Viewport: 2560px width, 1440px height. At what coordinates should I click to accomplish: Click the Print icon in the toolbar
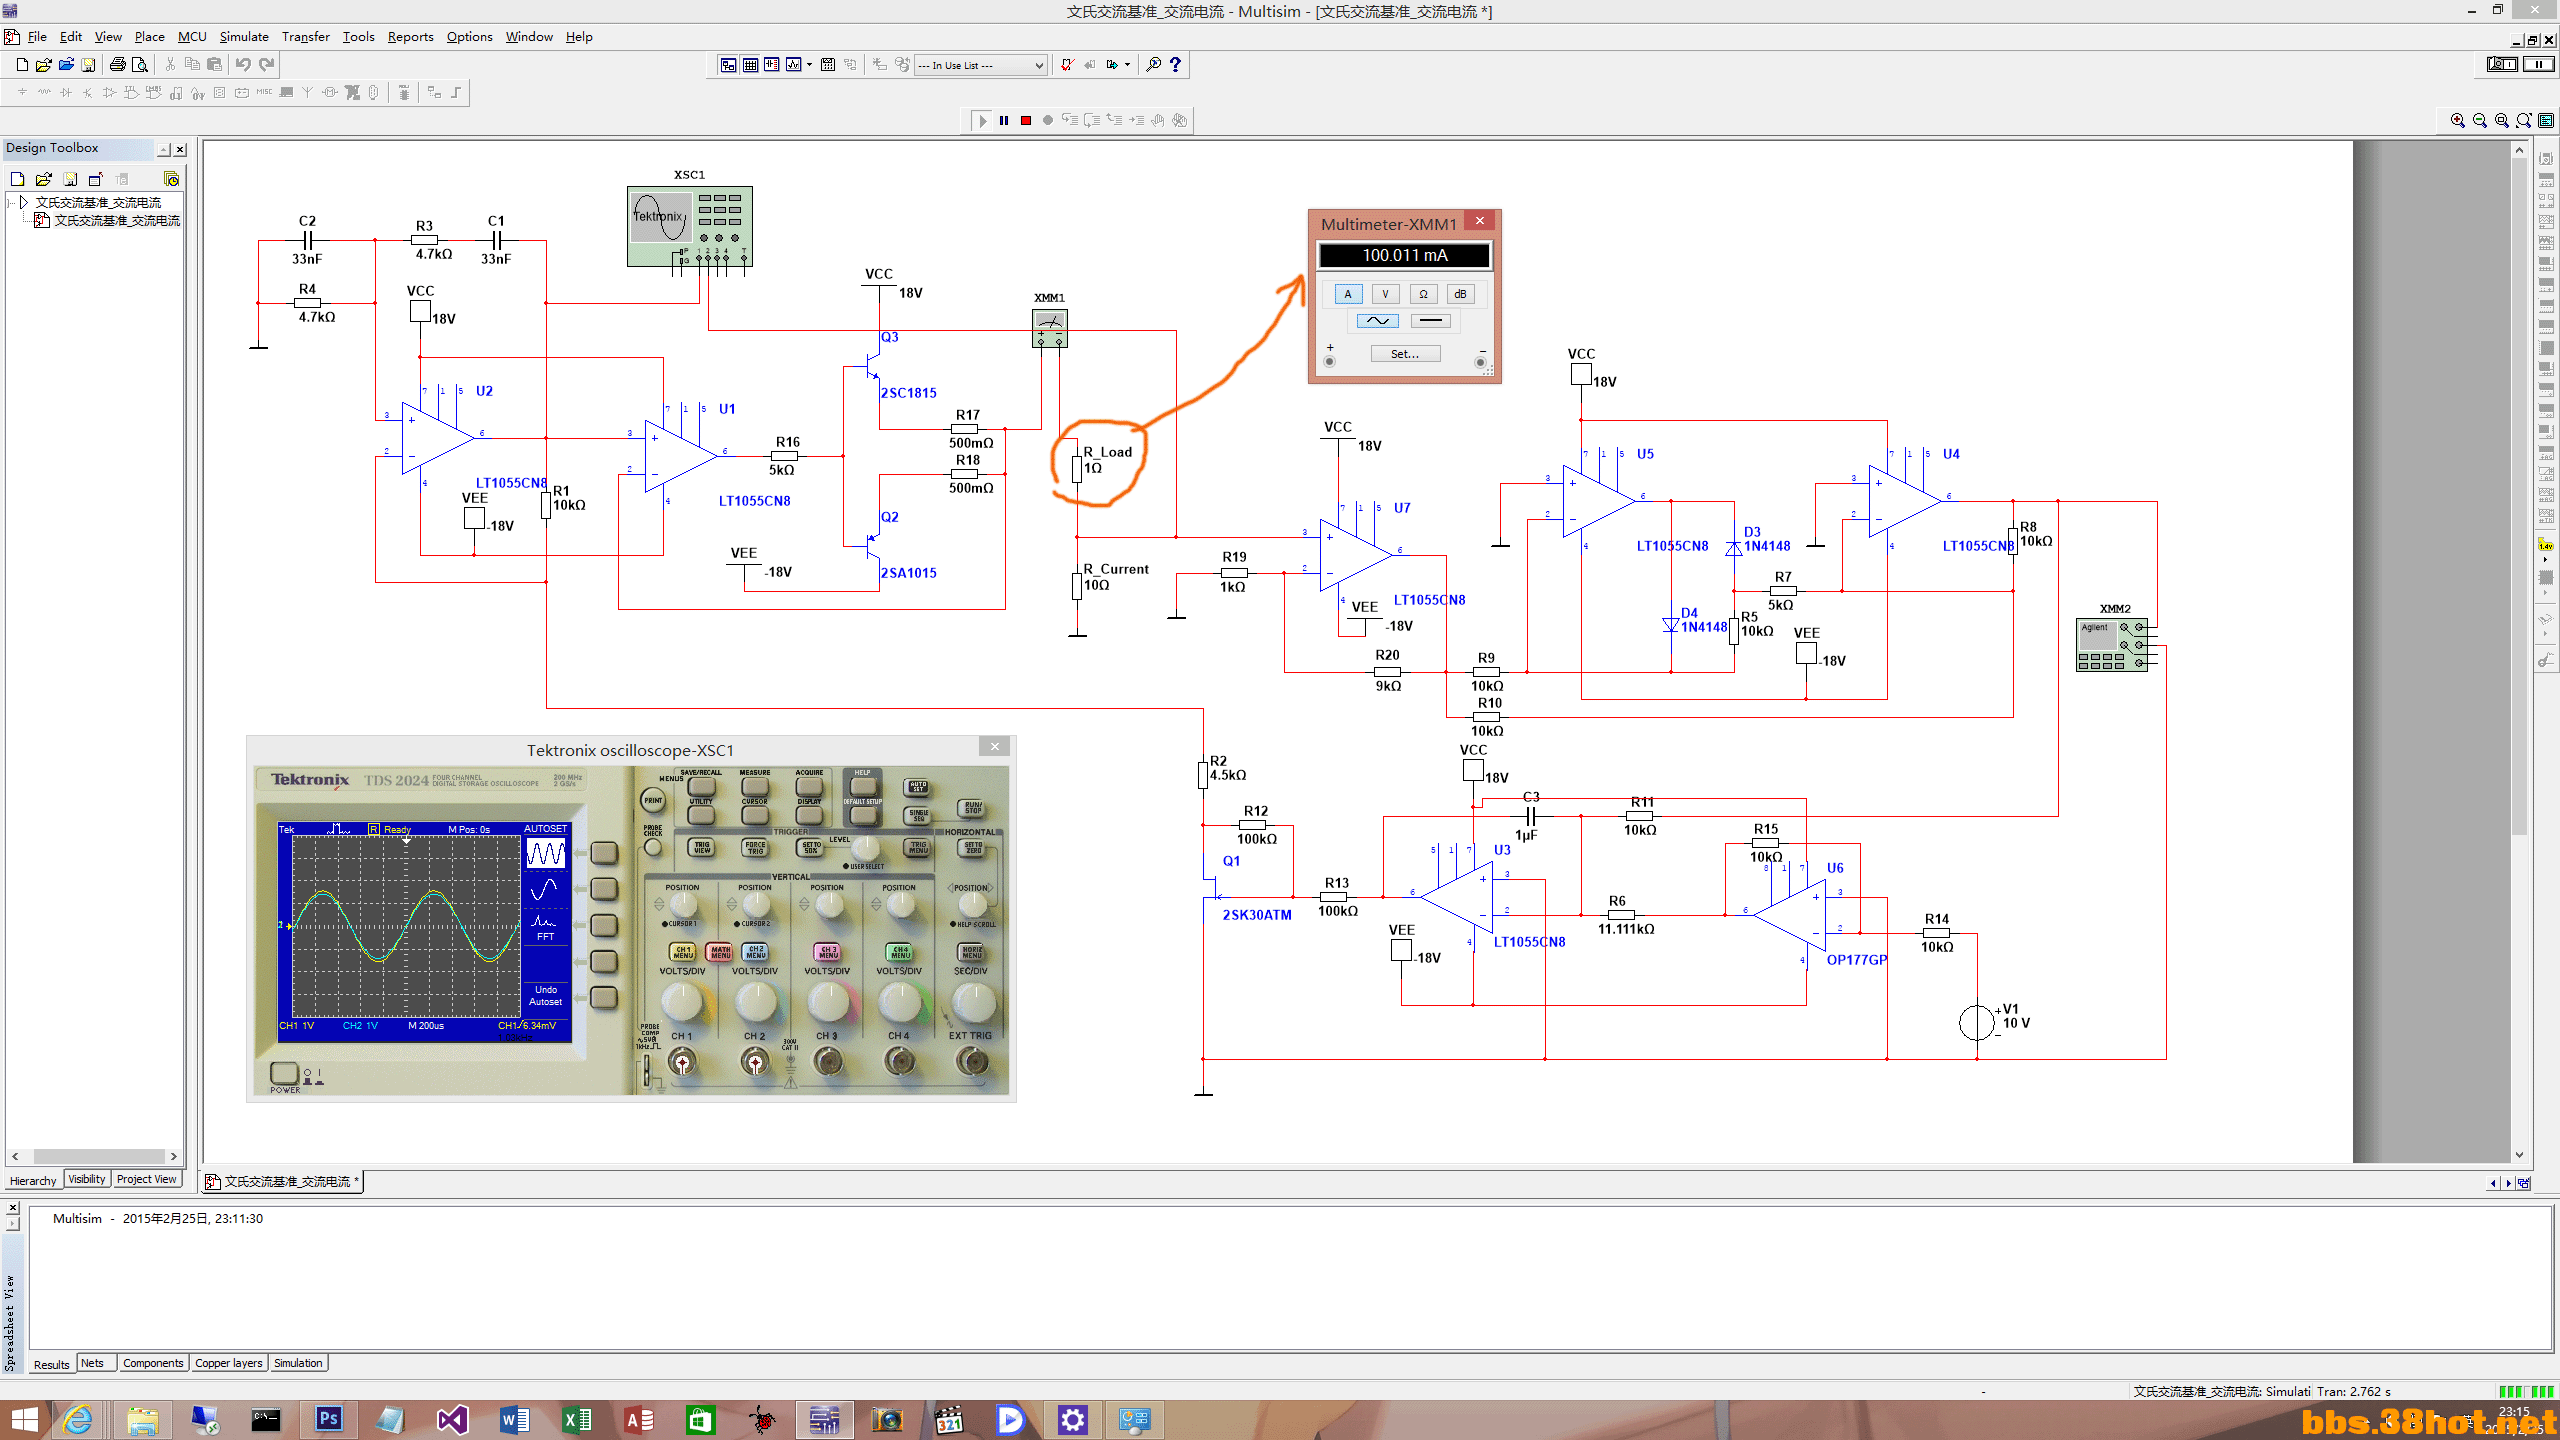(x=118, y=64)
